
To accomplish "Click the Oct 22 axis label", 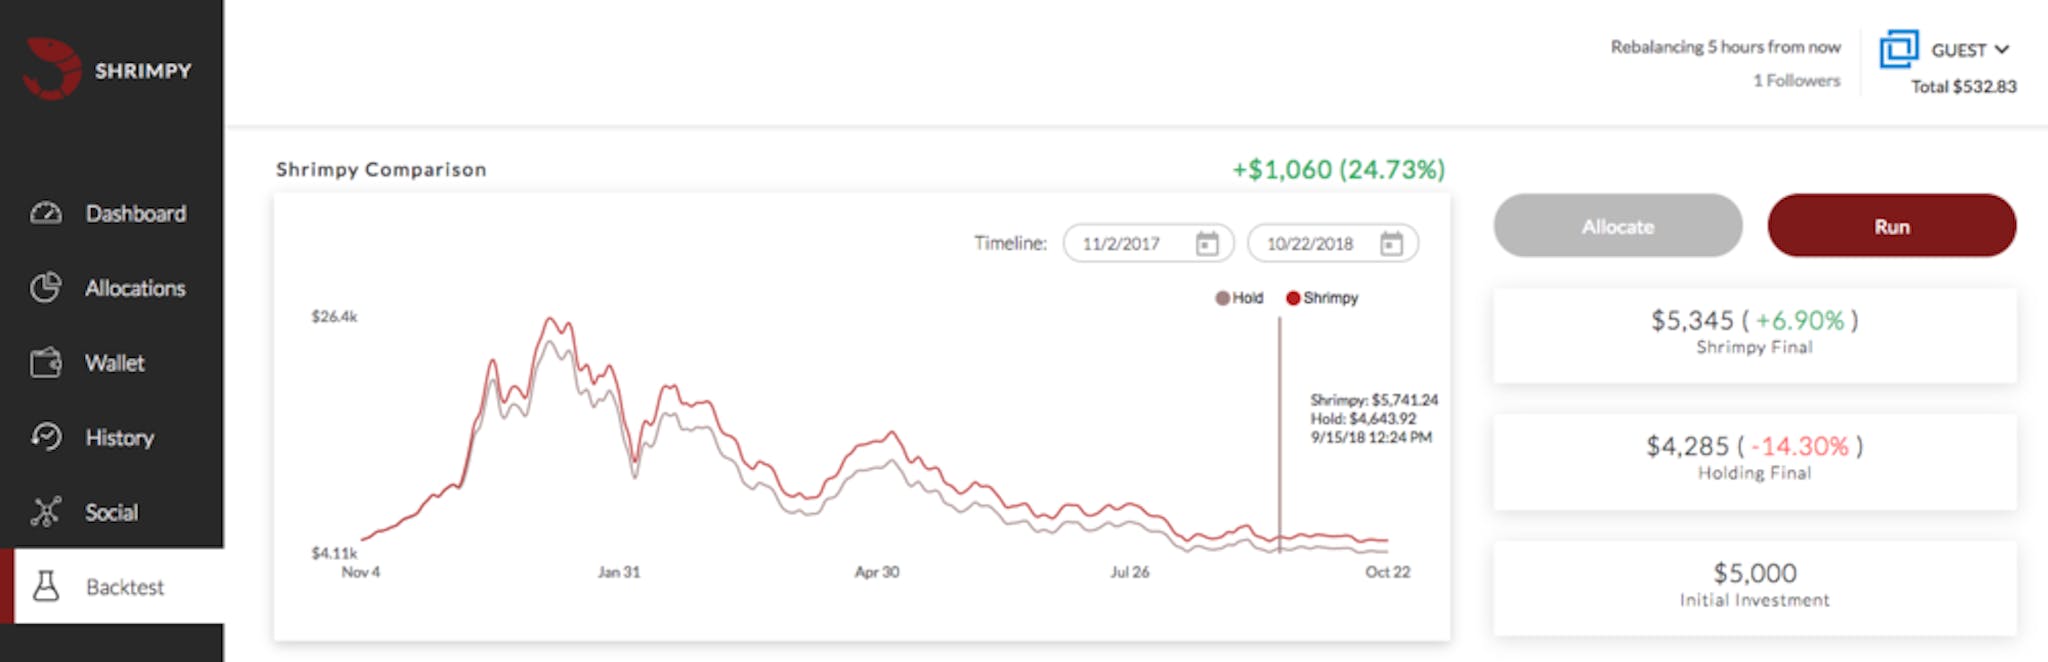I will pos(1388,572).
